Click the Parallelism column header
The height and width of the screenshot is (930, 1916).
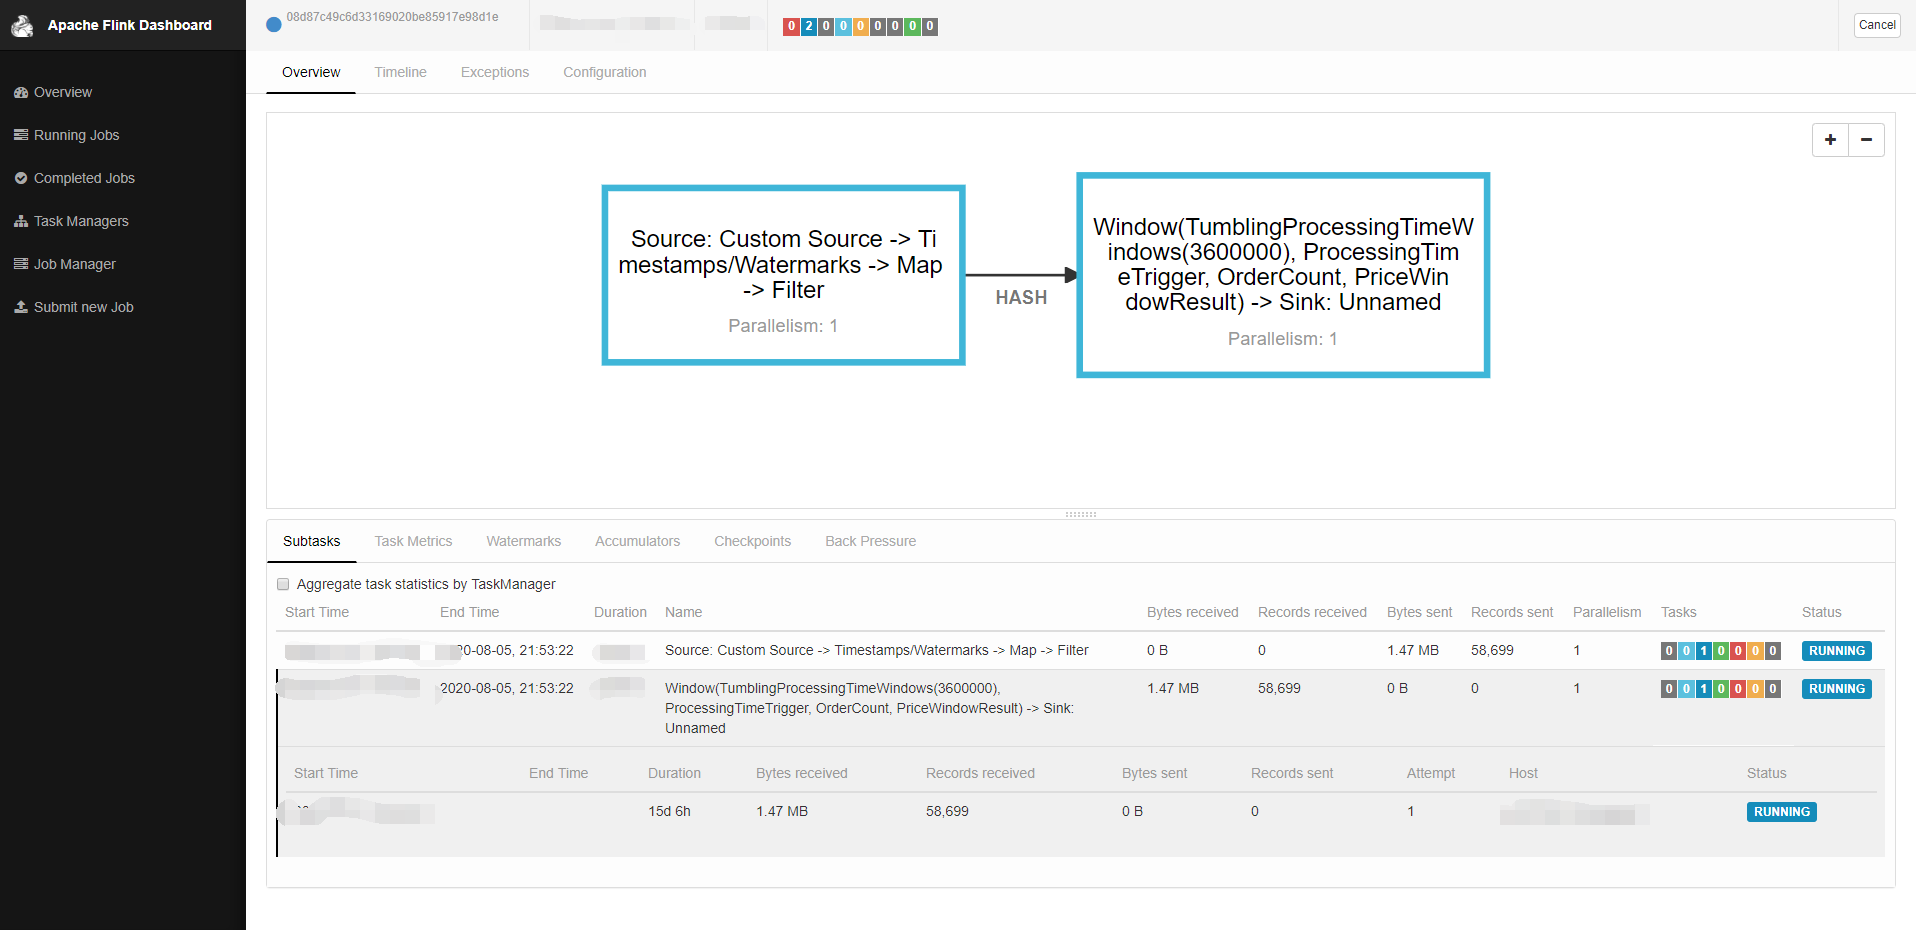[1607, 612]
